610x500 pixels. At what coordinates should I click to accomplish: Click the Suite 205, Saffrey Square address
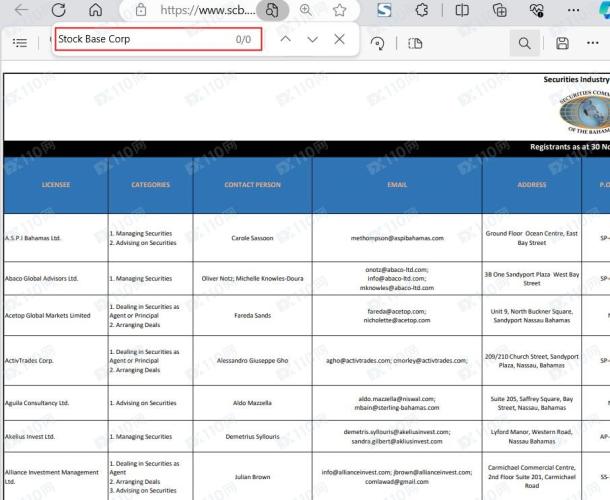(x=531, y=403)
